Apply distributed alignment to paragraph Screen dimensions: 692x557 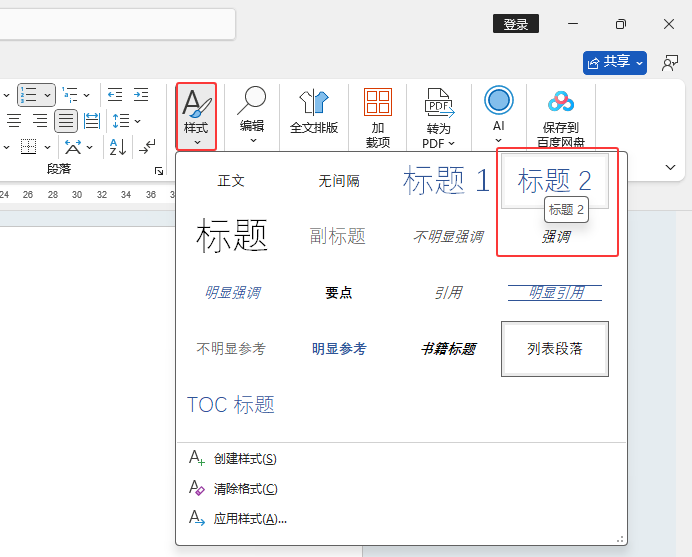(92, 121)
